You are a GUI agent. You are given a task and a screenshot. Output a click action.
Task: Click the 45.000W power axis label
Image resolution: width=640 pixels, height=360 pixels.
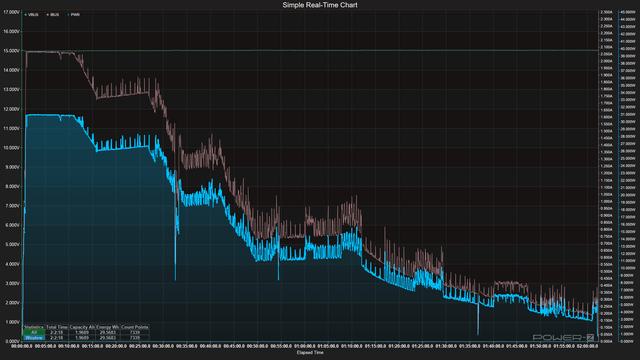(627, 12)
